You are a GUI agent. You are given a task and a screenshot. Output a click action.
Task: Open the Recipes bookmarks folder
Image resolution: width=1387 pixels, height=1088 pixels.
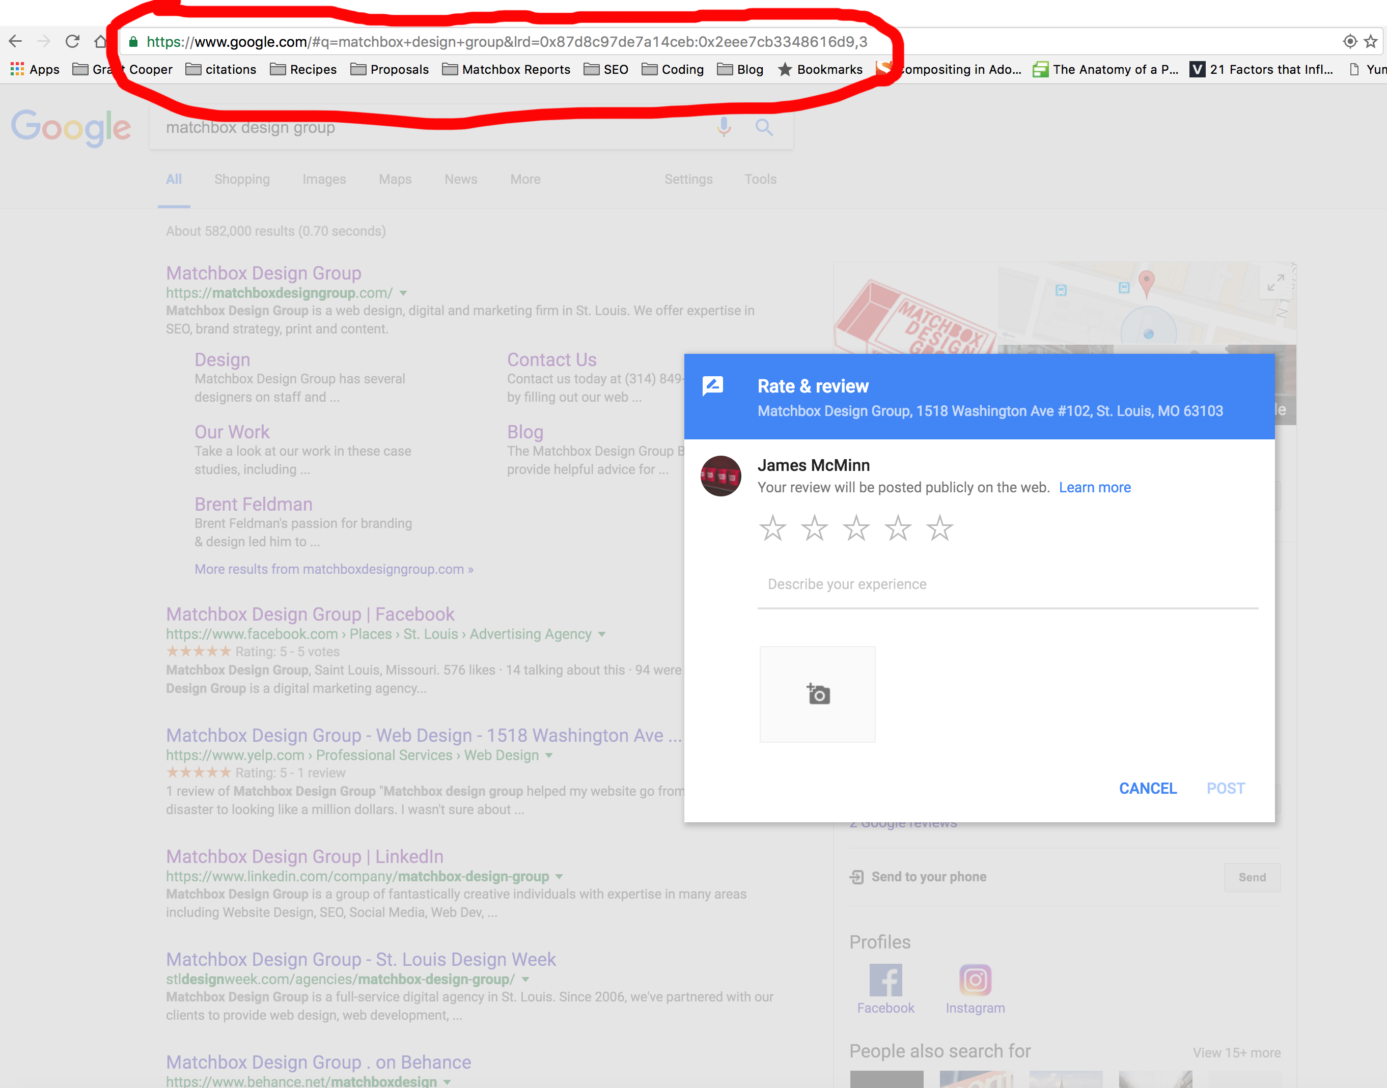(304, 69)
